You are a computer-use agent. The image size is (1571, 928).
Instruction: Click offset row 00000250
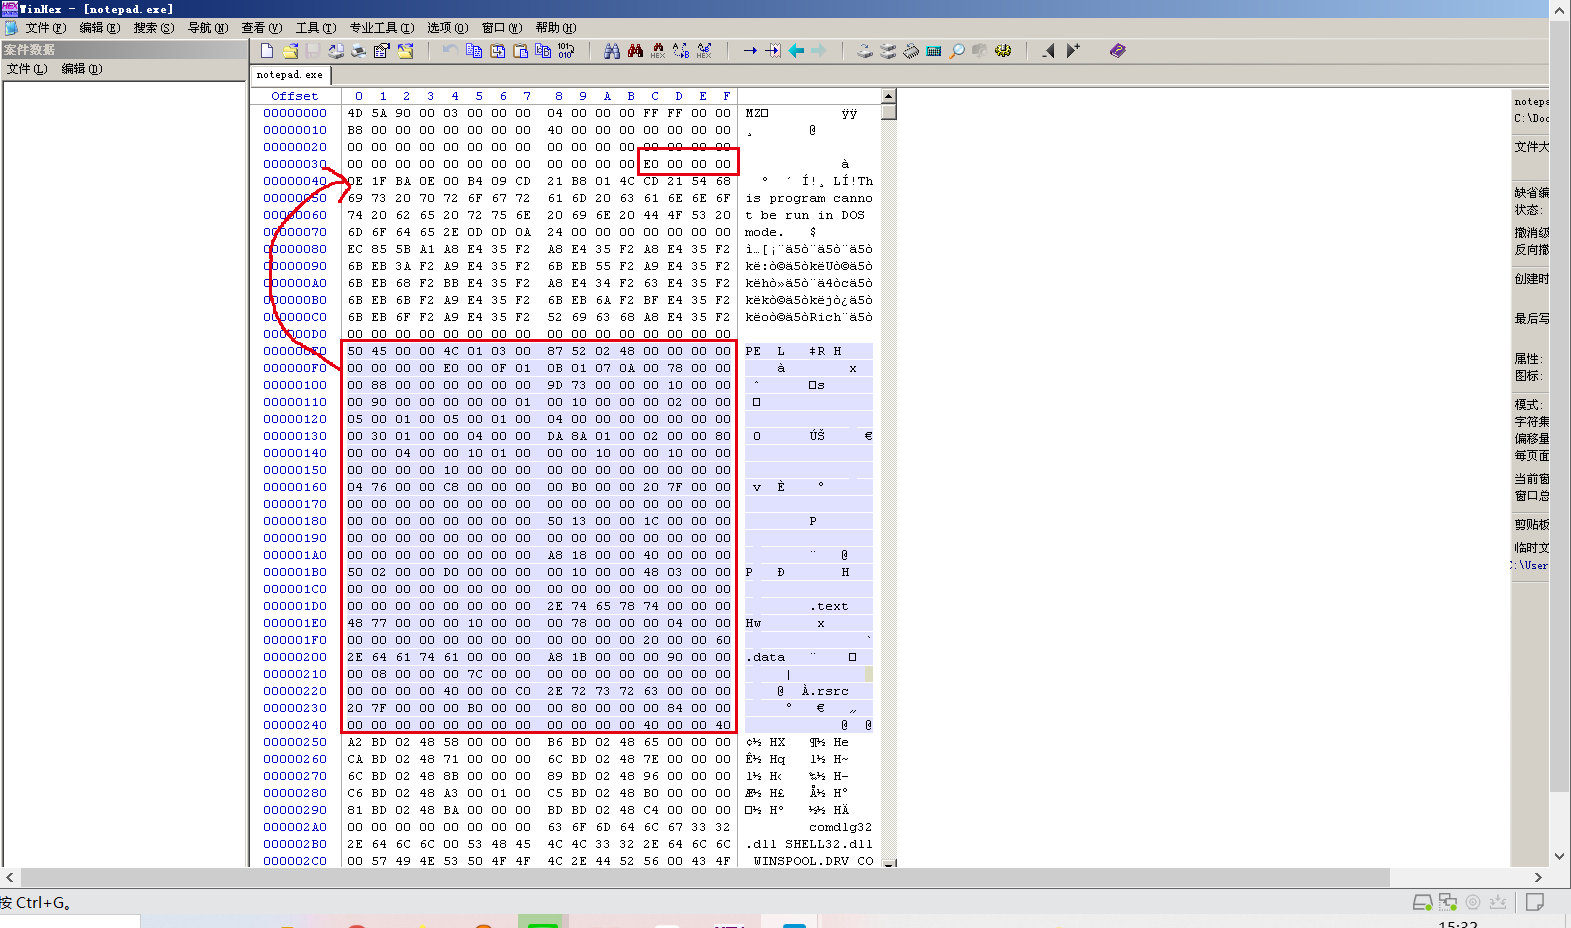(x=295, y=742)
